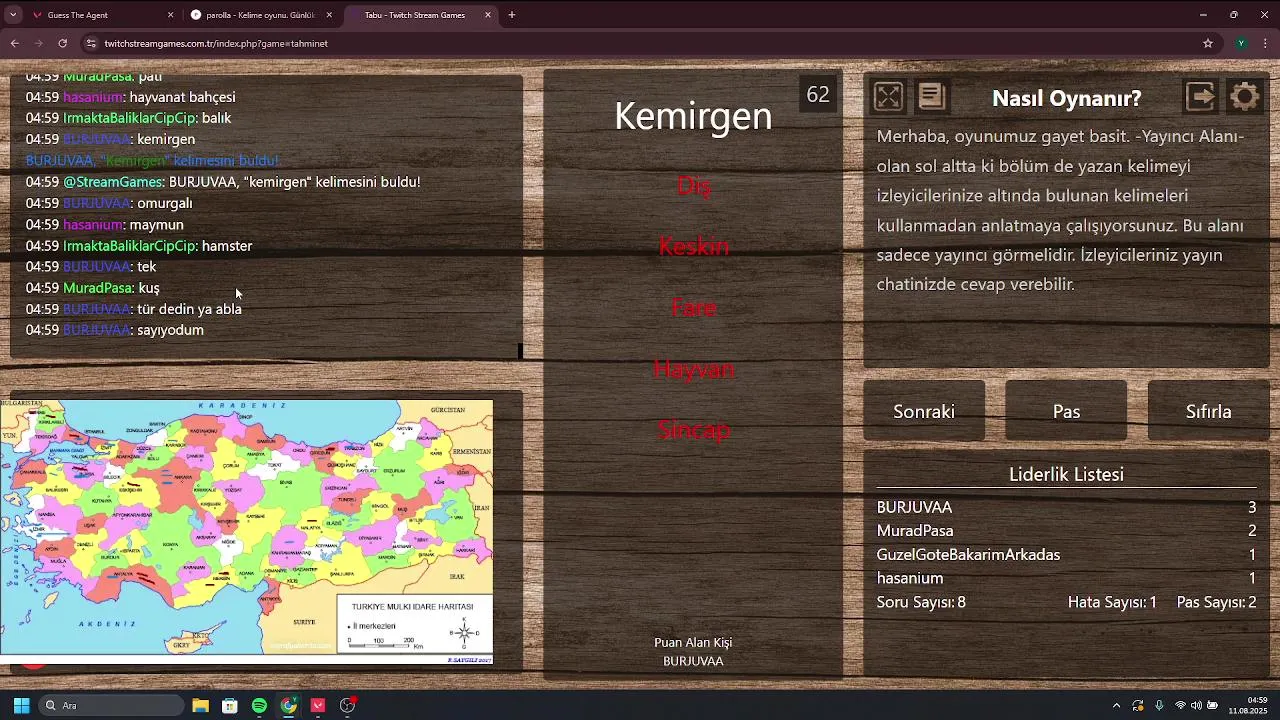Close the Guess The Agent tab

170,15
